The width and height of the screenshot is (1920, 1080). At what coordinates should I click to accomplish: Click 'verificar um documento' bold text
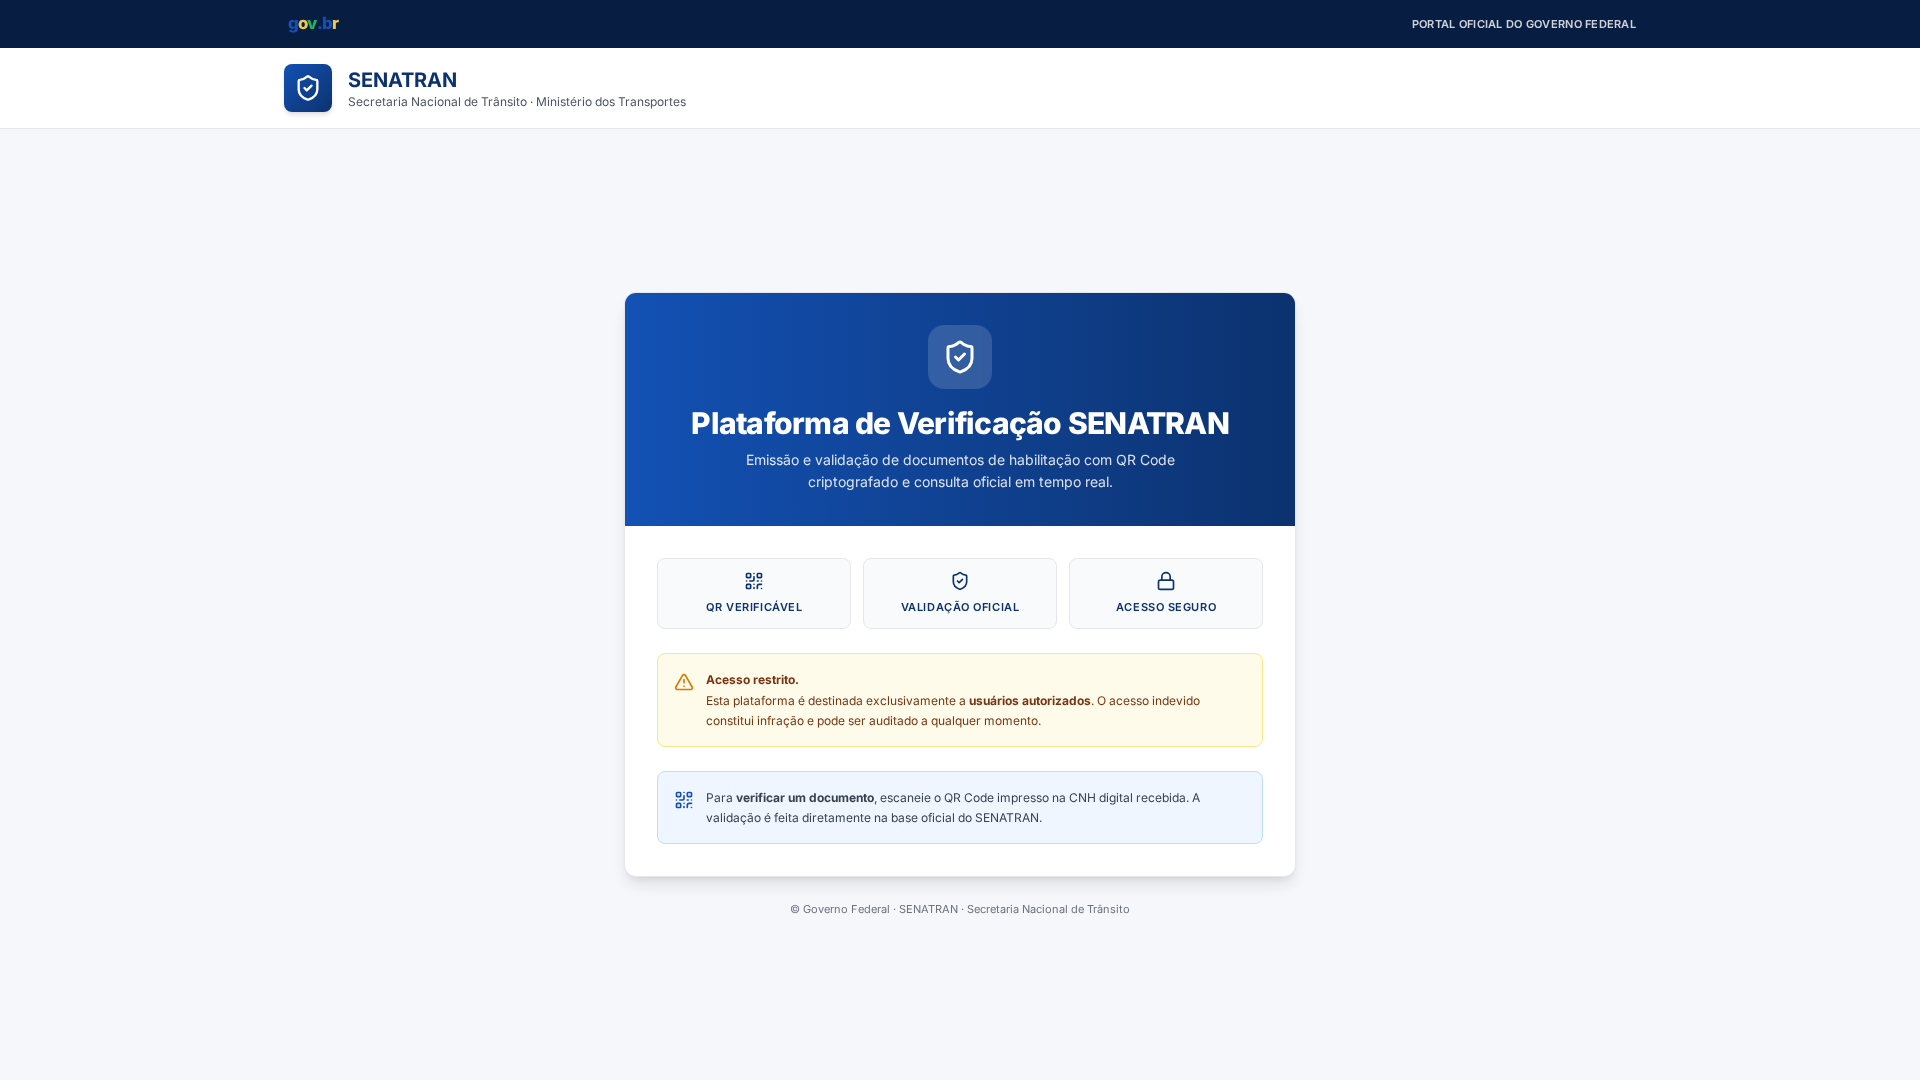point(805,798)
